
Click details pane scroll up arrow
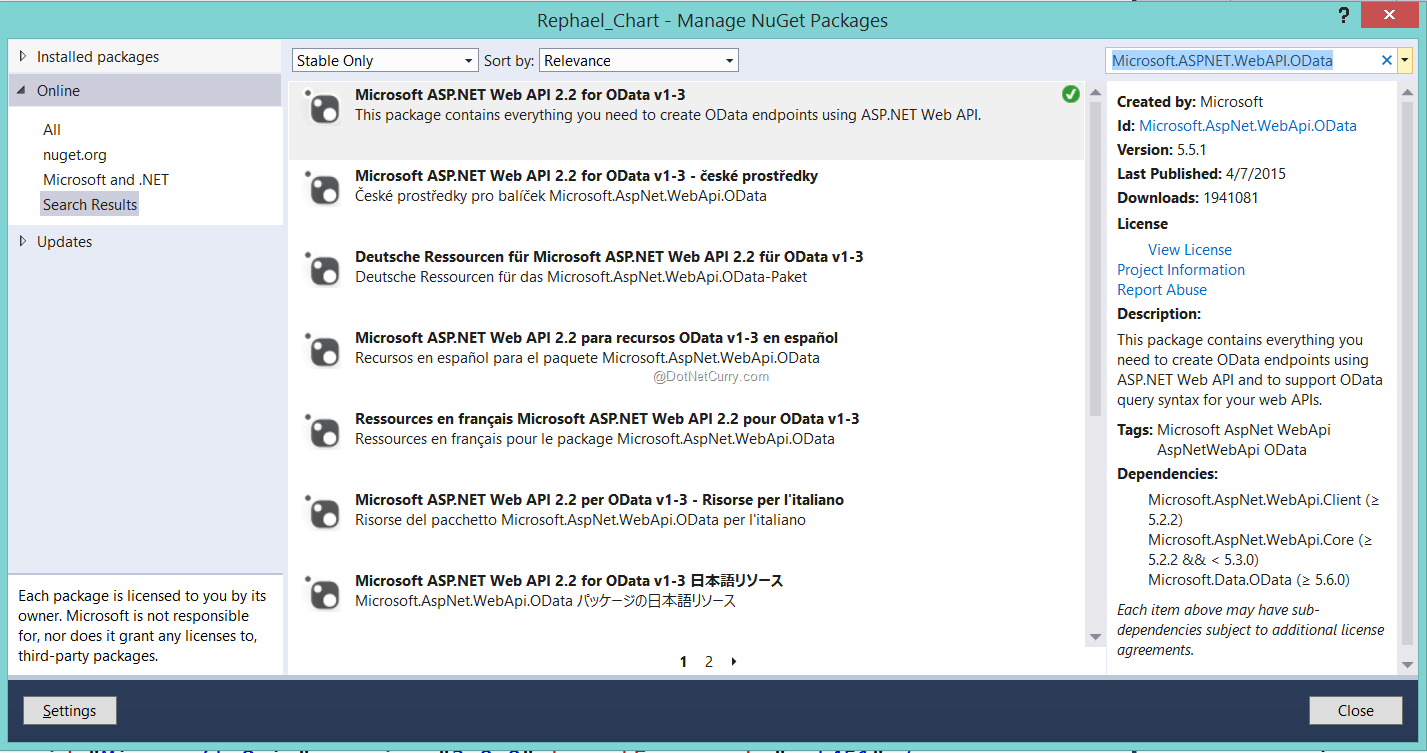pos(1407,94)
